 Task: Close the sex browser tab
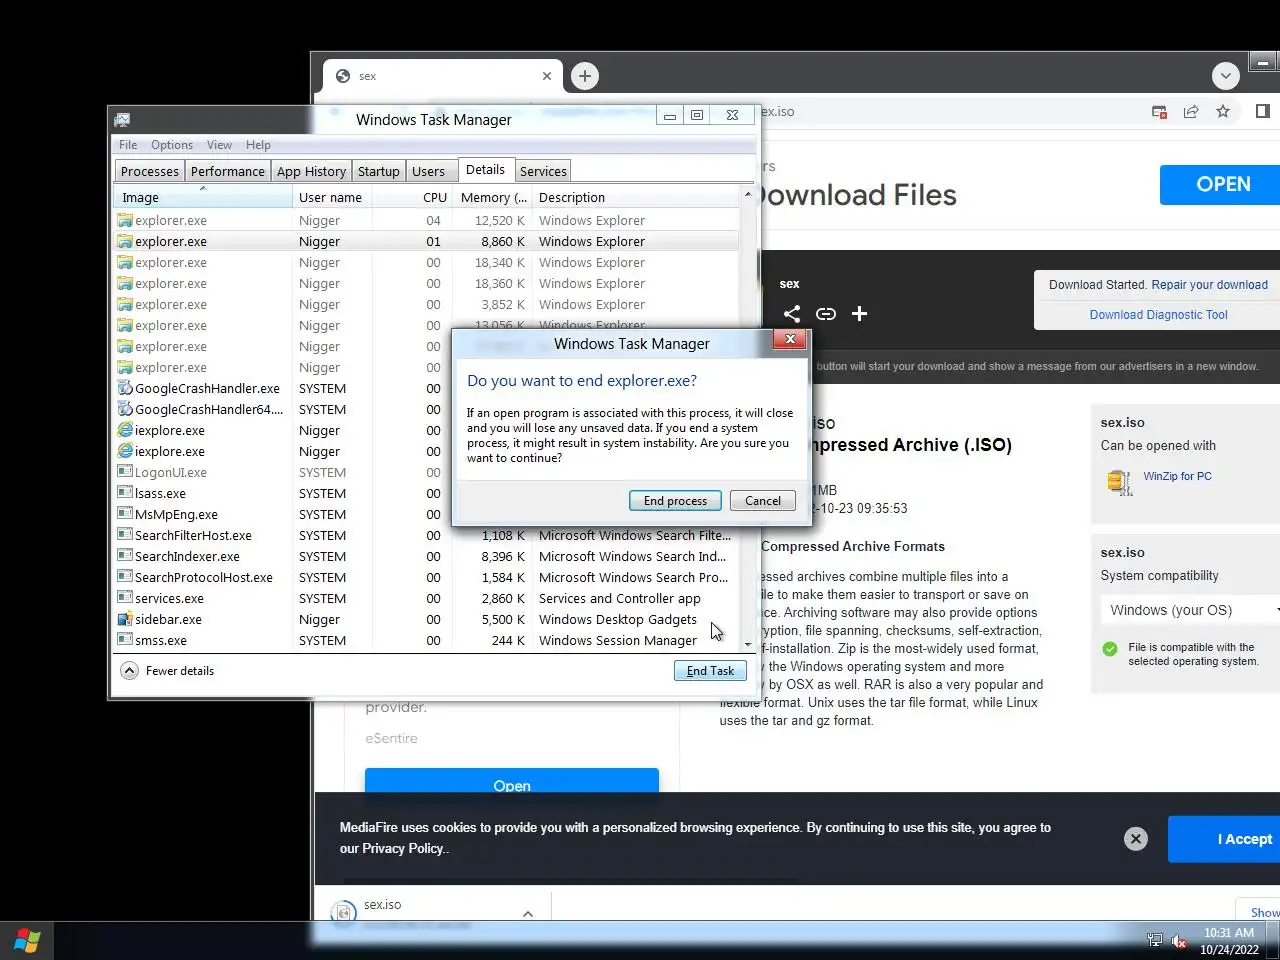click(x=547, y=76)
